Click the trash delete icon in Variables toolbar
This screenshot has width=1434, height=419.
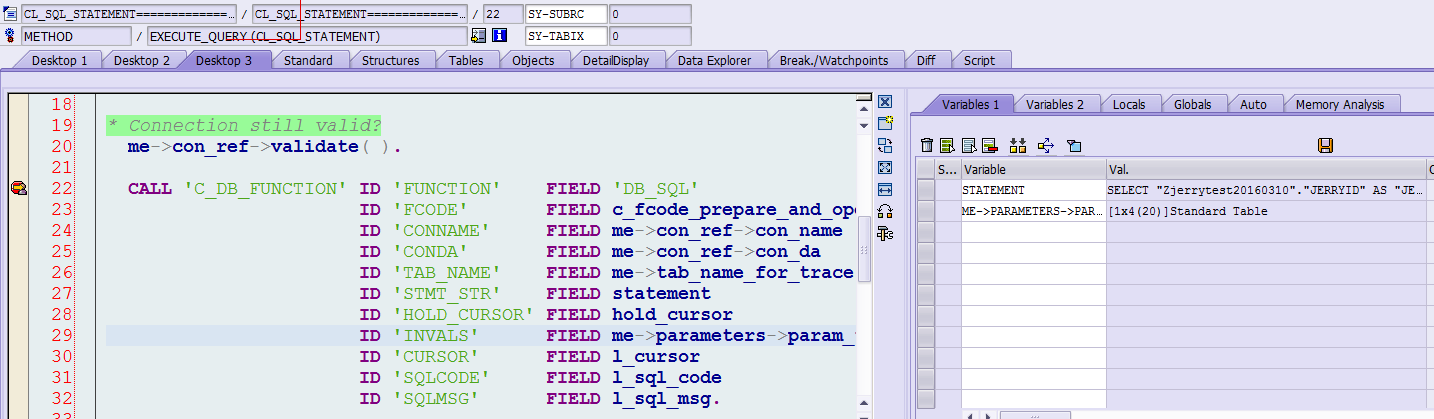click(927, 146)
